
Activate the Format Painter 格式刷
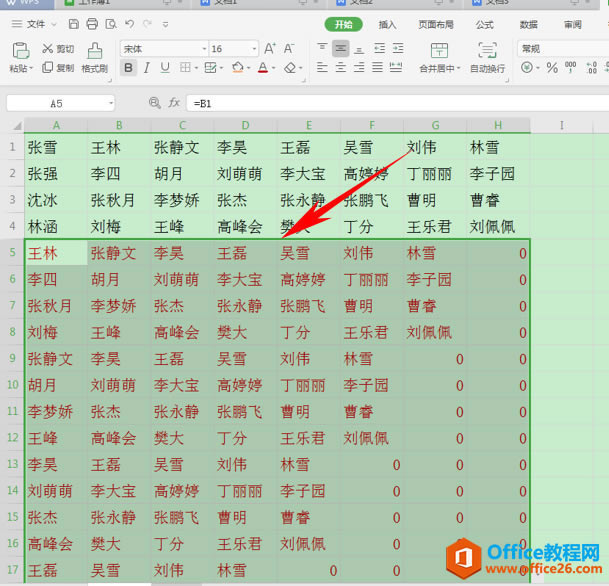point(94,57)
